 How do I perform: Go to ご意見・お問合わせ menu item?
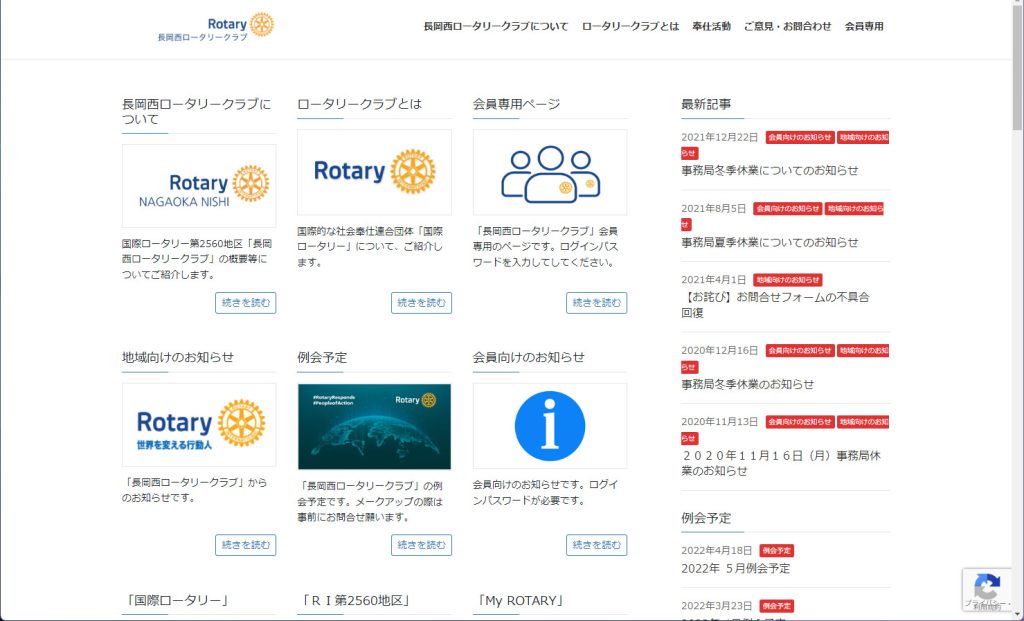787,27
